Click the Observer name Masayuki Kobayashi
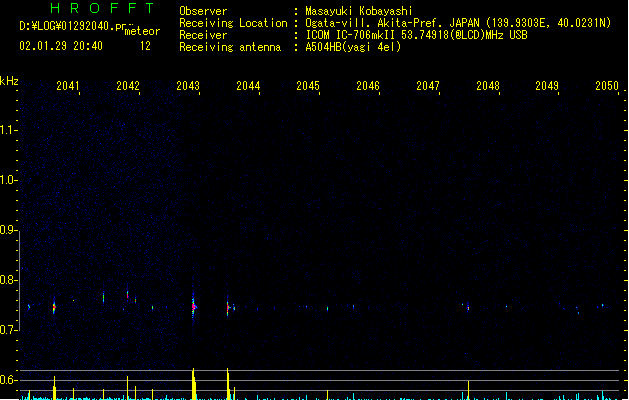Image resolution: width=629 pixels, height=400 pixels. pos(359,11)
